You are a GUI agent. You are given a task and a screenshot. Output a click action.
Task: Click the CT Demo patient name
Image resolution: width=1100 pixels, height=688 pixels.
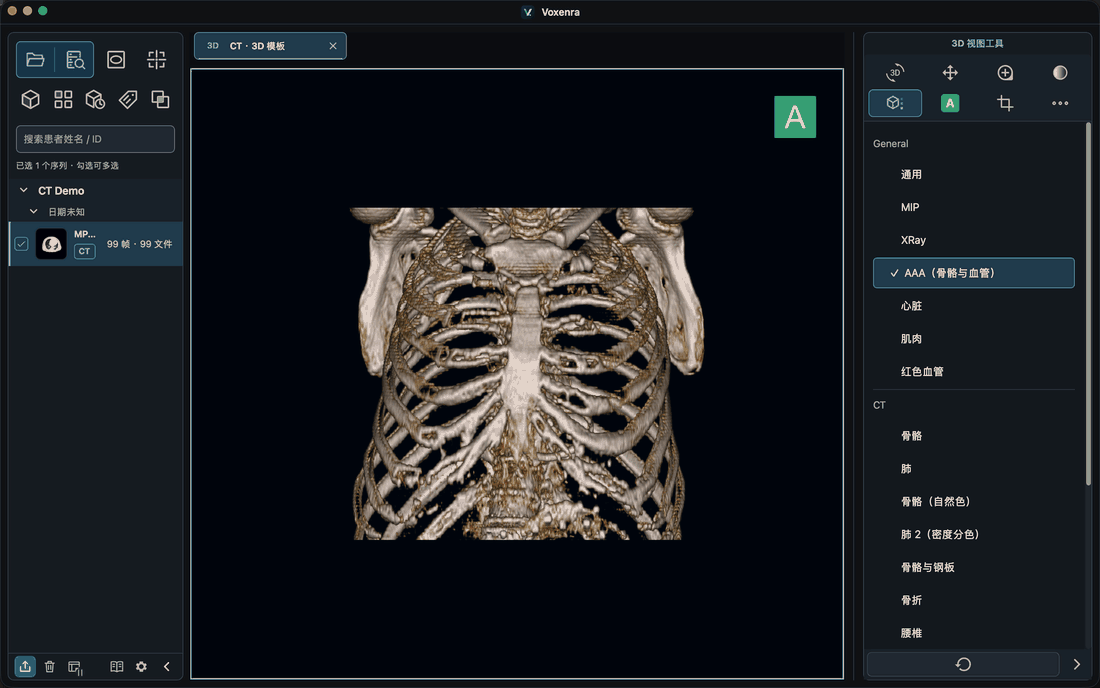coord(61,191)
